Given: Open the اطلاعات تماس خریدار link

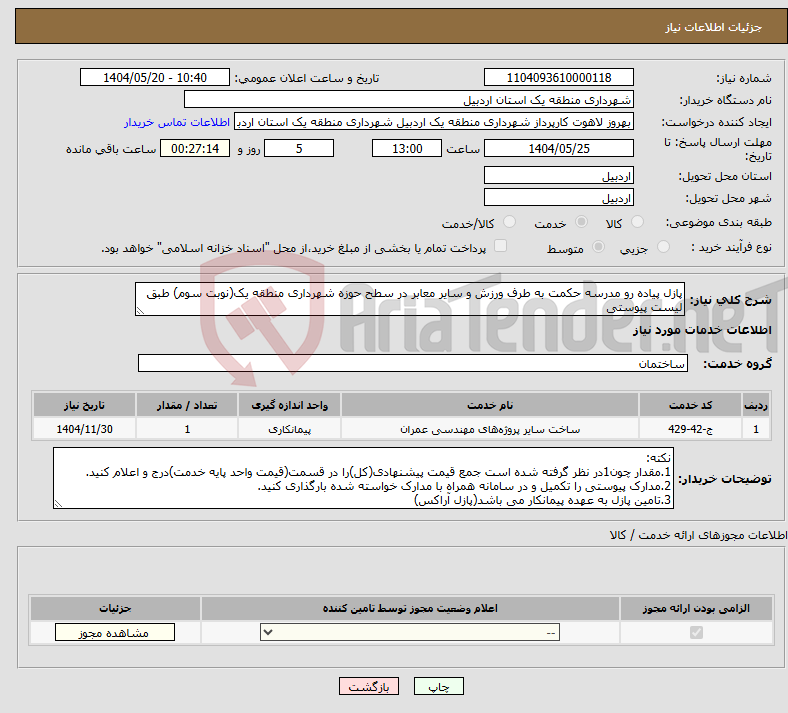Looking at the screenshot, I should pos(177,122).
